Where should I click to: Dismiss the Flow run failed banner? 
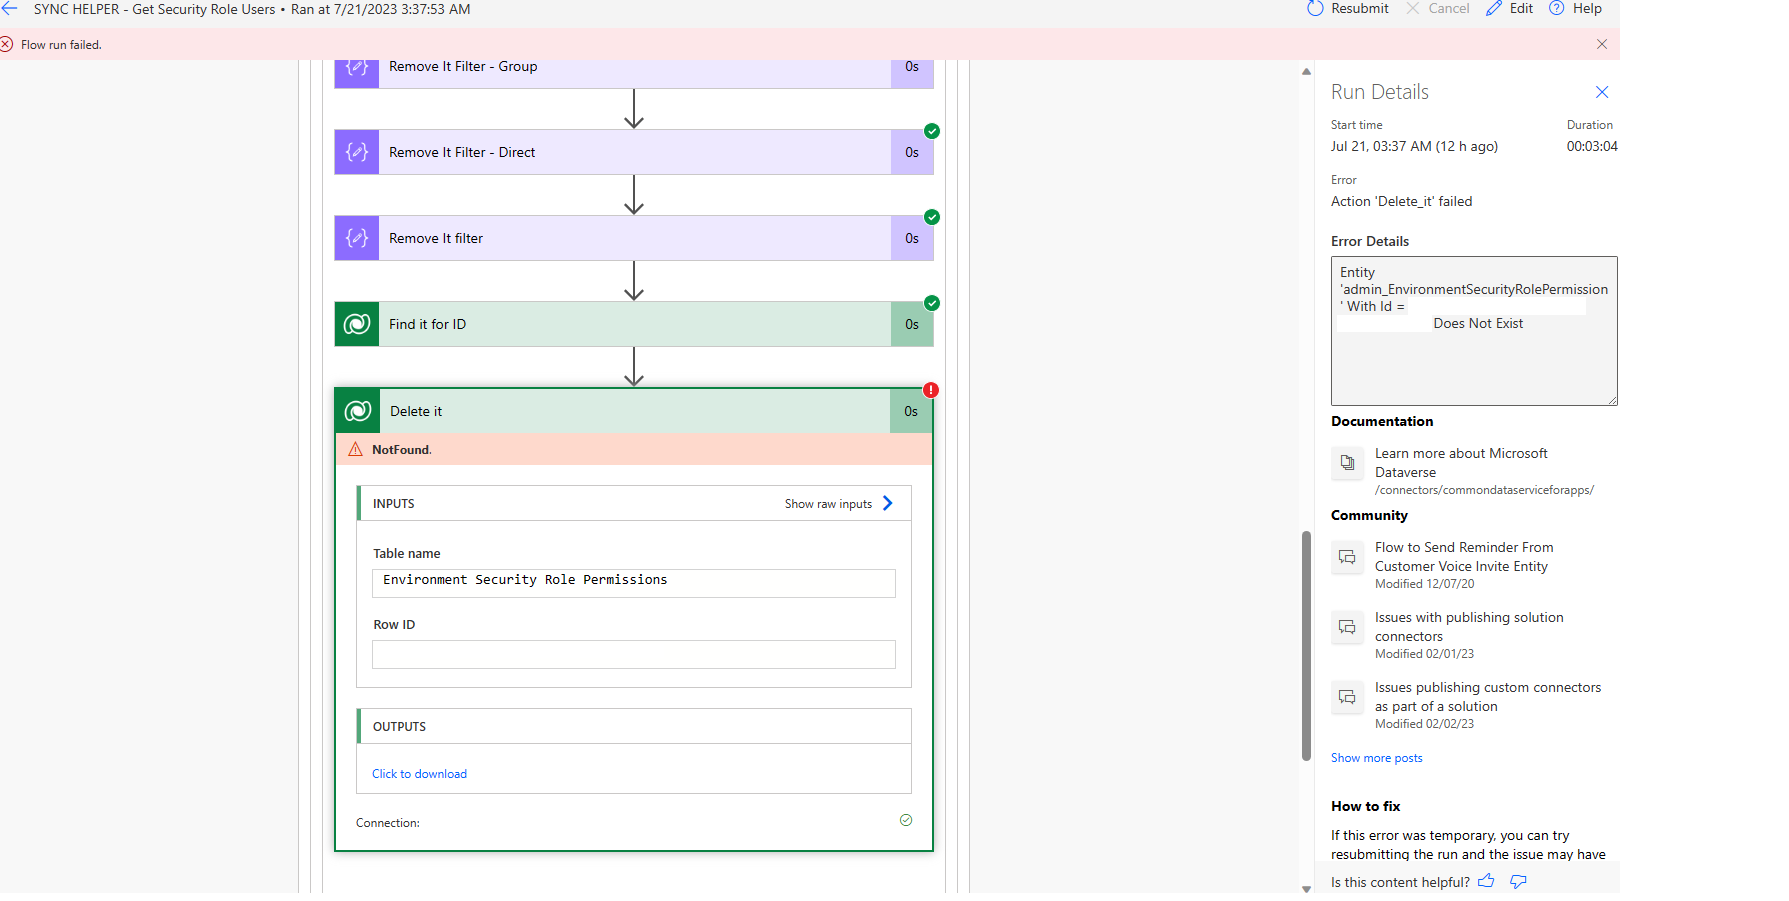[x=1601, y=44]
